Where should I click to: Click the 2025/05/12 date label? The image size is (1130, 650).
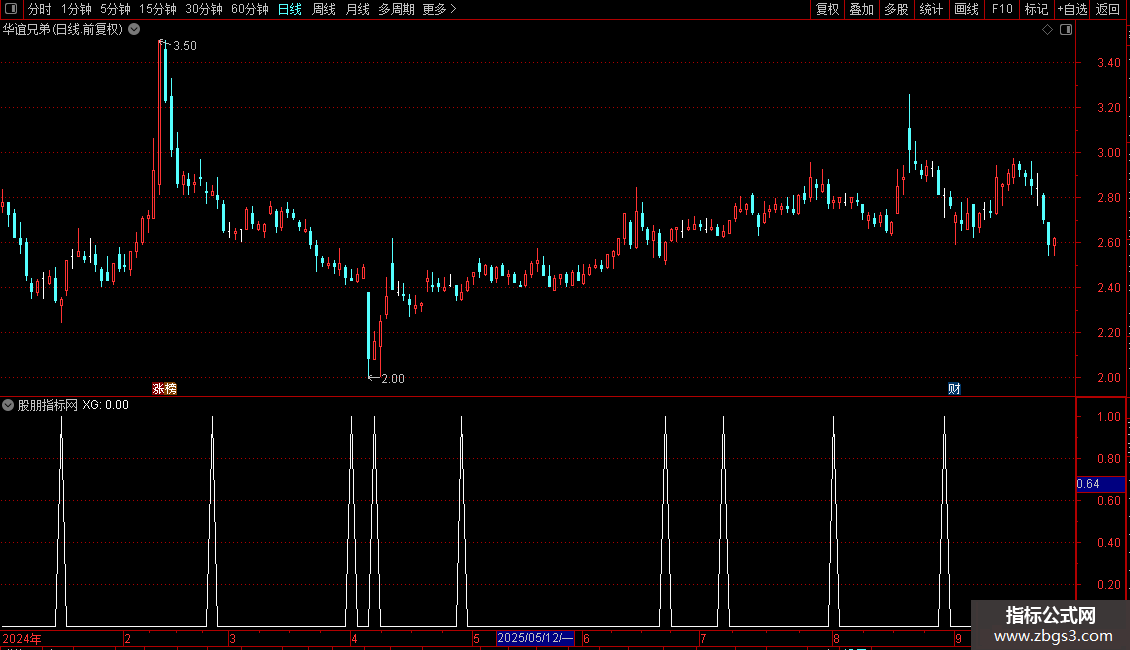click(x=535, y=638)
